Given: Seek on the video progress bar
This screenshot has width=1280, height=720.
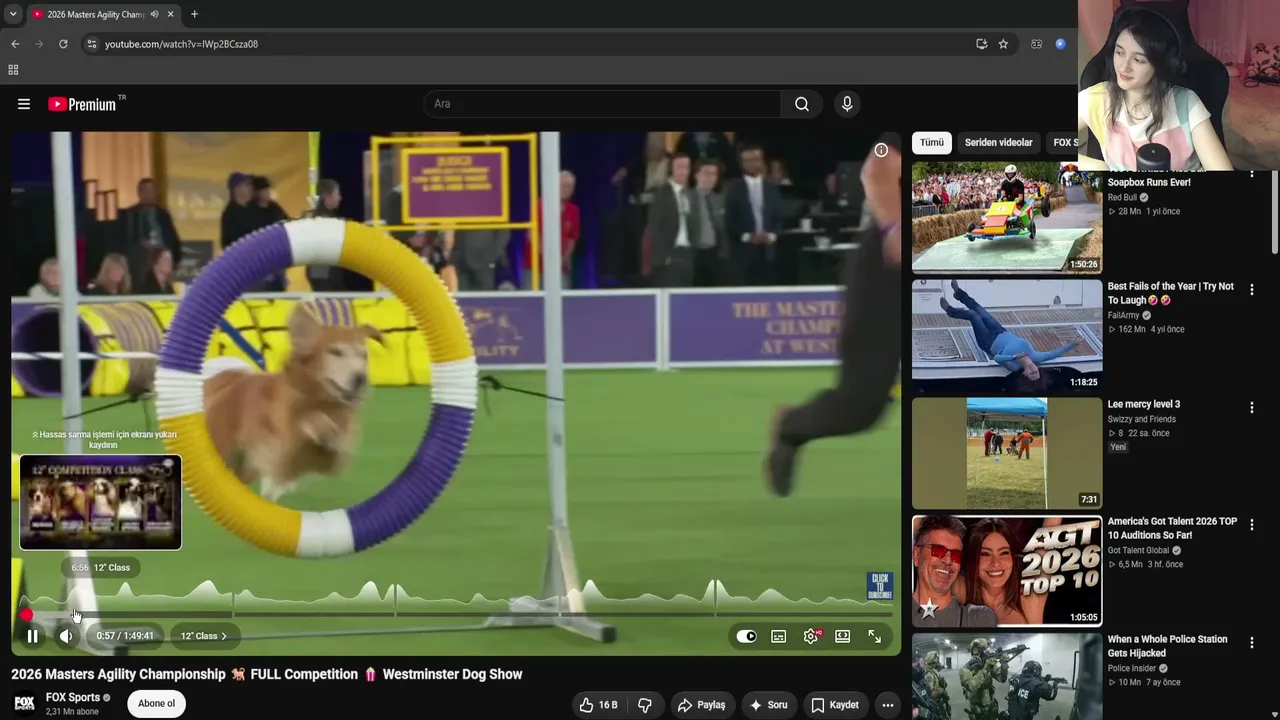Looking at the screenshot, I should pos(456,614).
